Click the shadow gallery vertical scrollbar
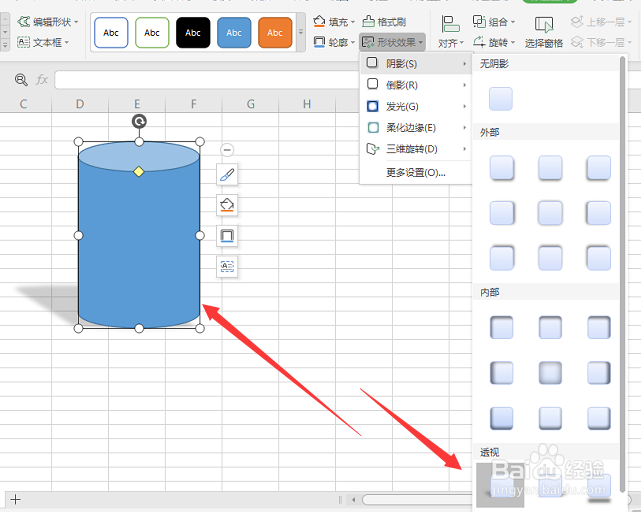Viewport: 641px width, 512px height. click(x=623, y=274)
